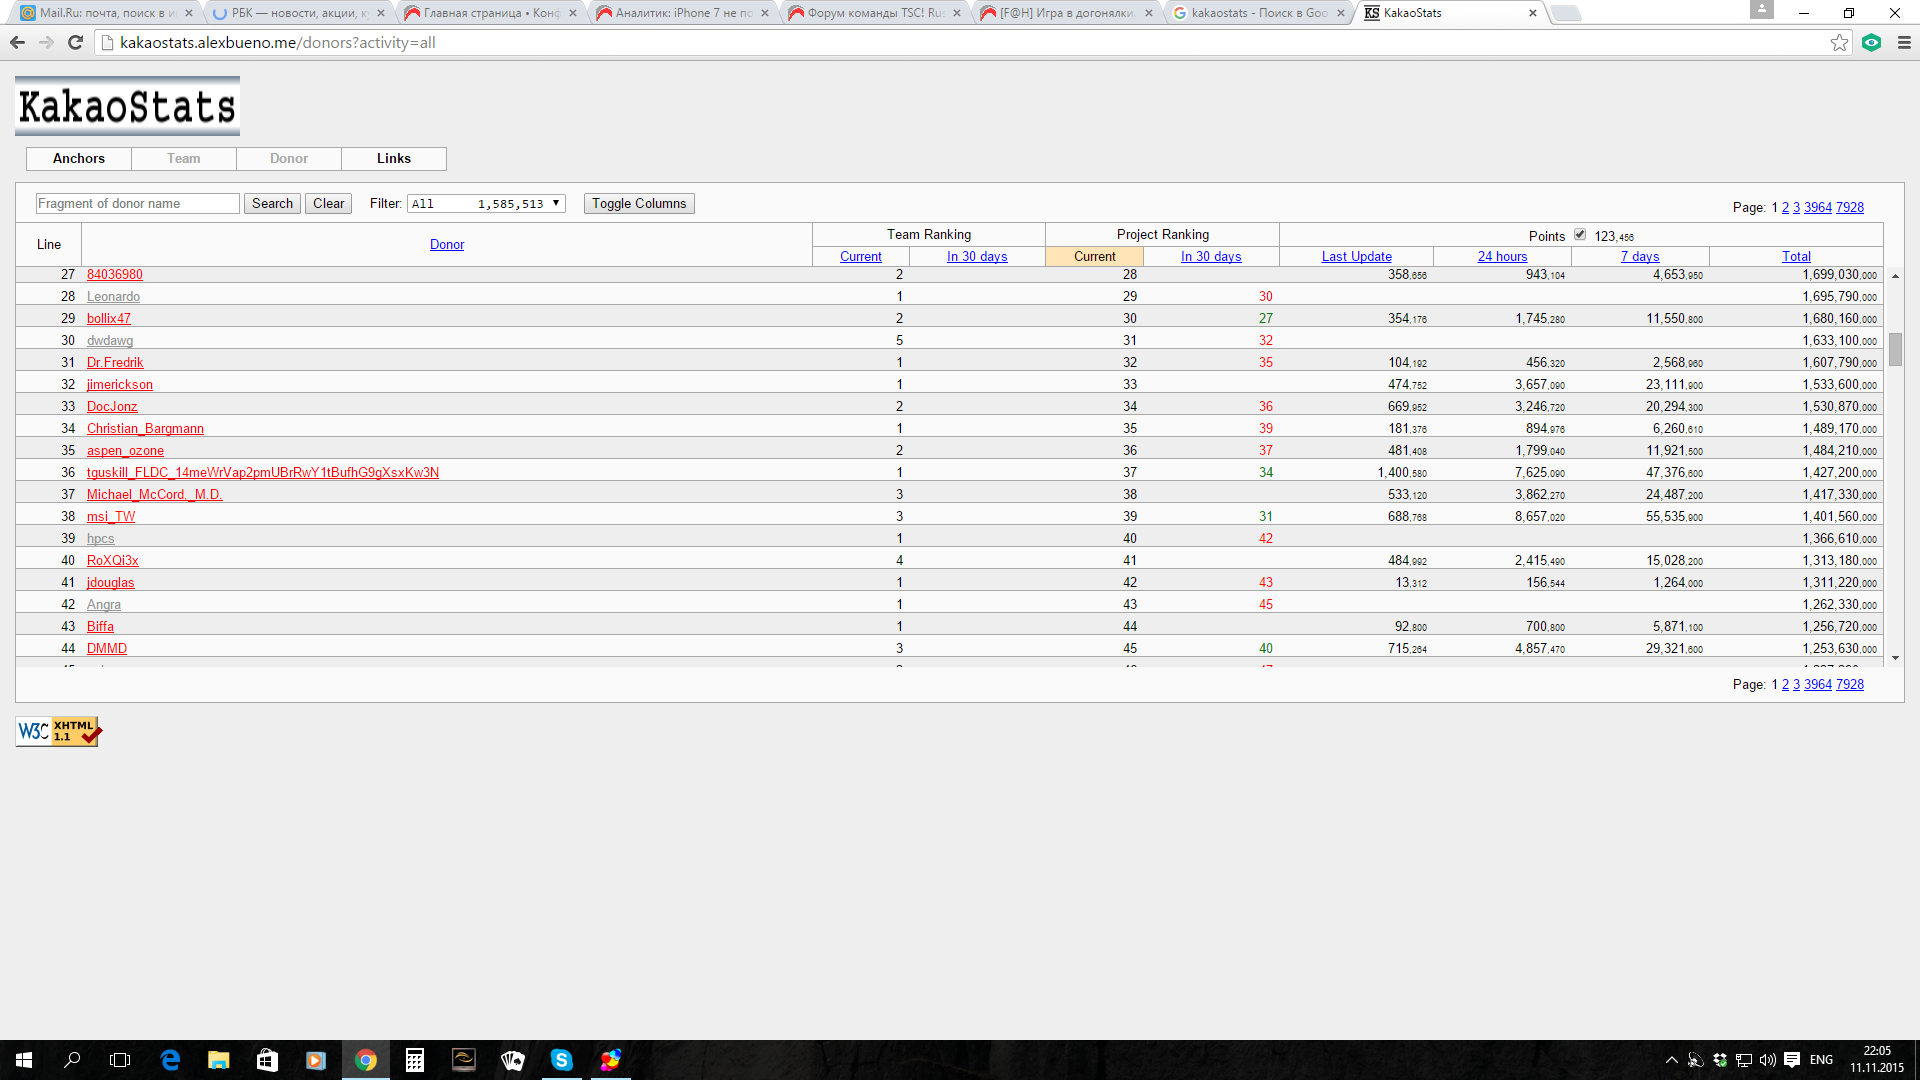
Task: Click the W3C XHTML 1.1 validation badge
Action: (x=58, y=731)
